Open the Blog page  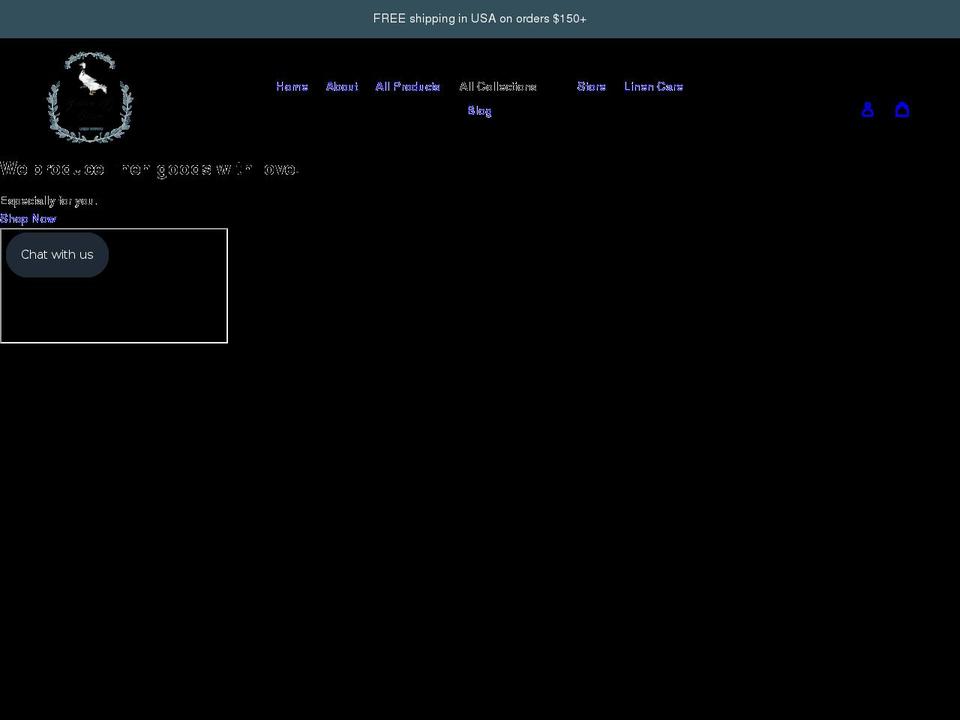(x=480, y=111)
